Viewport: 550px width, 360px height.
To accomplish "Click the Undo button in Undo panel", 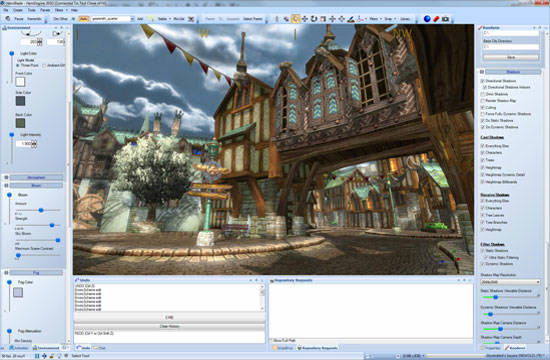I will tap(169, 317).
